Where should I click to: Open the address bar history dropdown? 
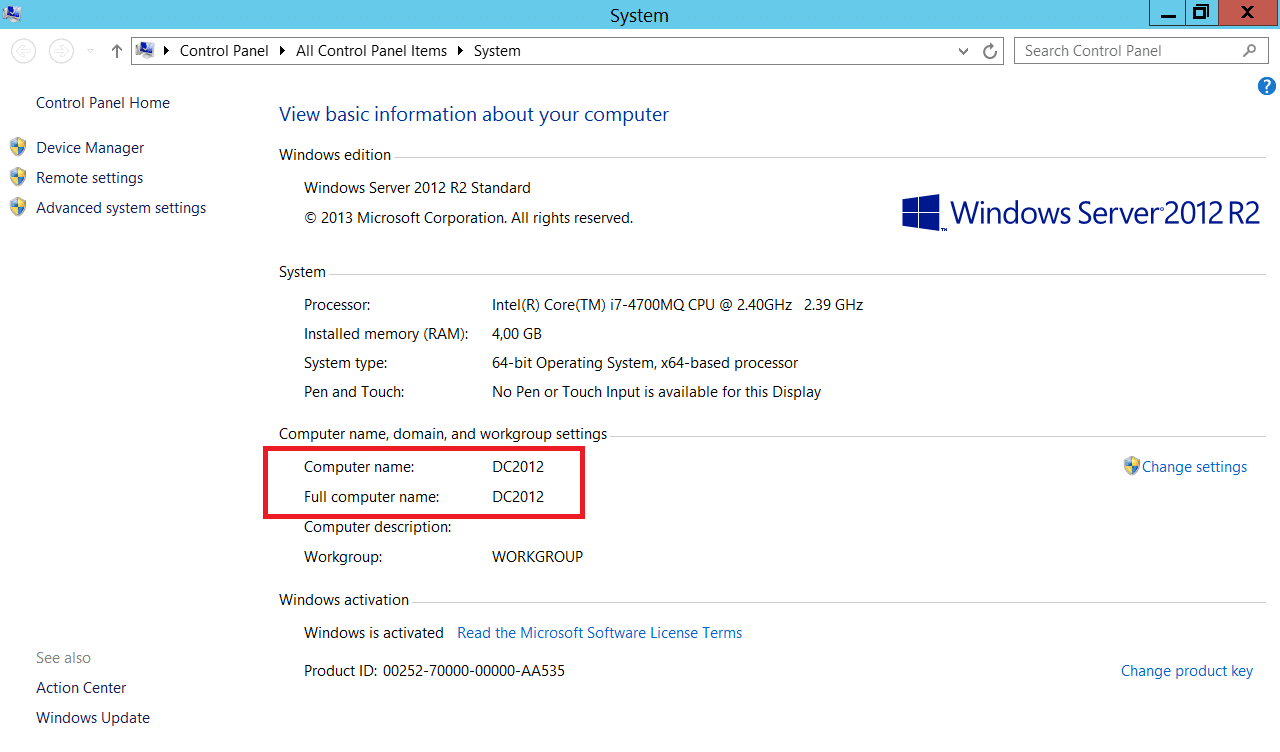[963, 51]
